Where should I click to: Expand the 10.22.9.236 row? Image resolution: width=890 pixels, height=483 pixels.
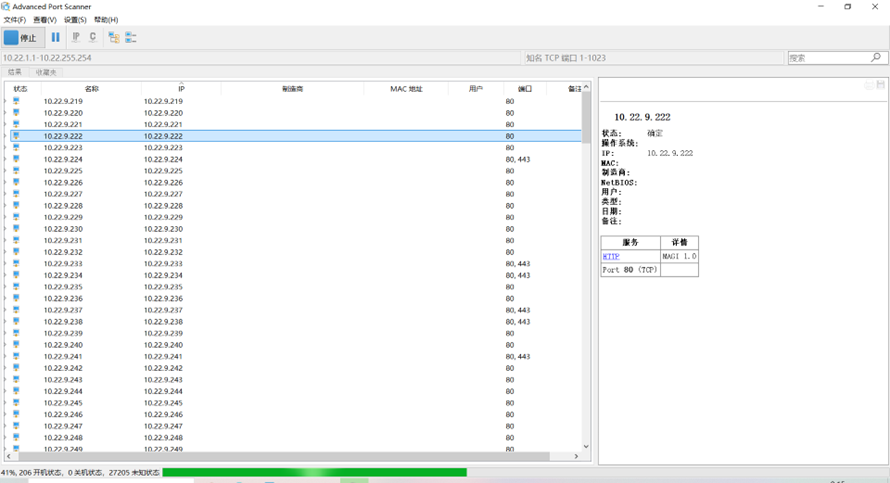(6, 299)
